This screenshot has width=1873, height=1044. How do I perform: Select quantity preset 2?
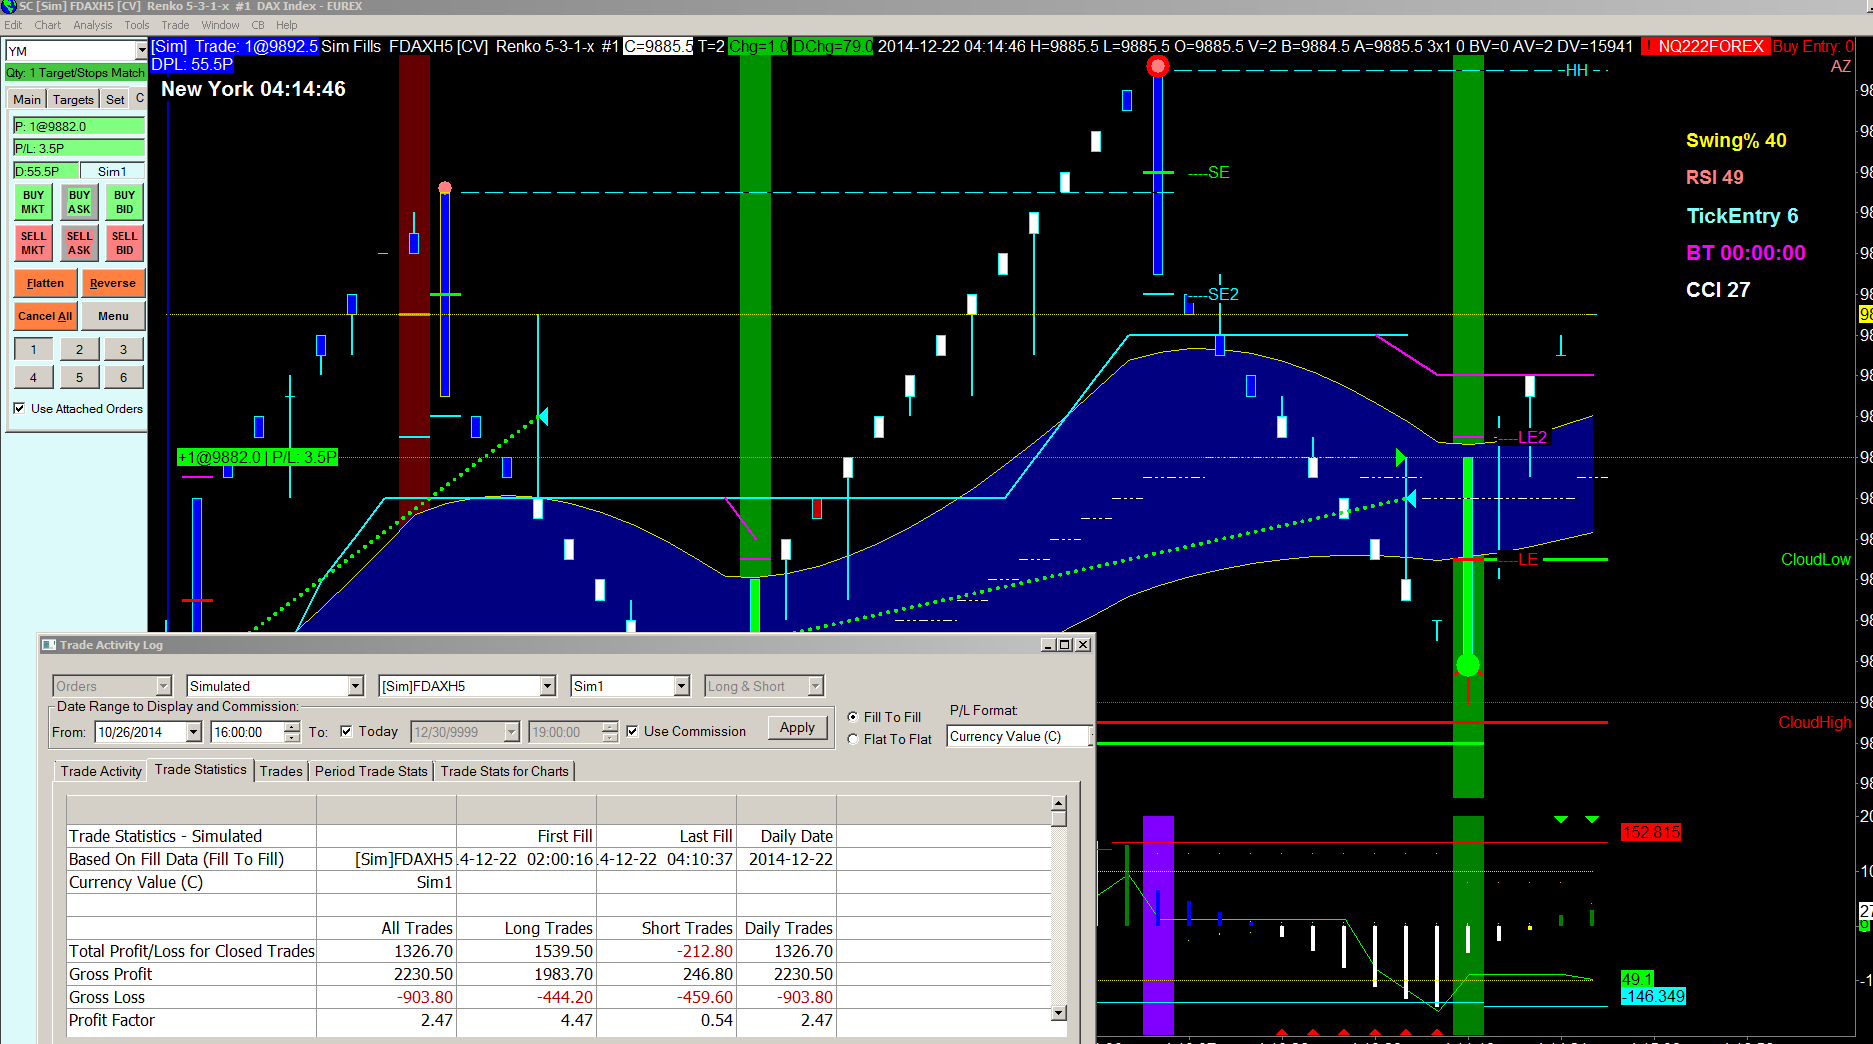(79, 349)
